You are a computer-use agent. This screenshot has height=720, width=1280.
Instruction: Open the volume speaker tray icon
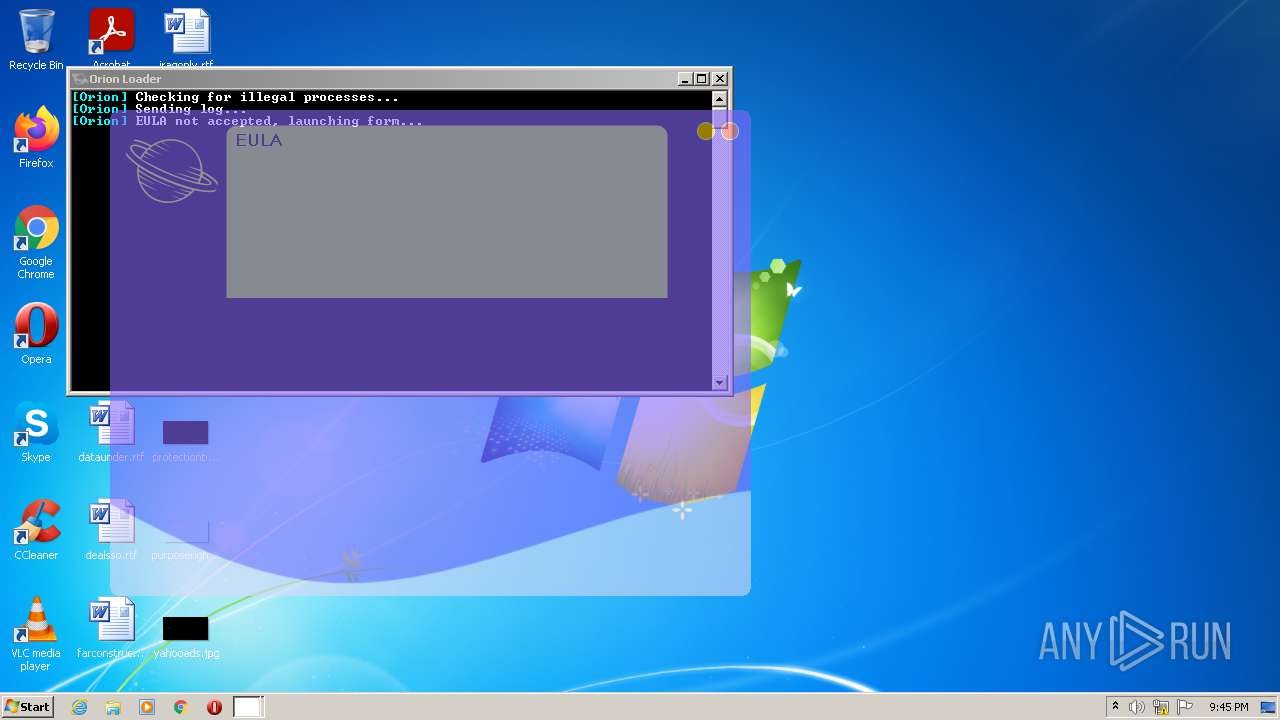(1137, 707)
